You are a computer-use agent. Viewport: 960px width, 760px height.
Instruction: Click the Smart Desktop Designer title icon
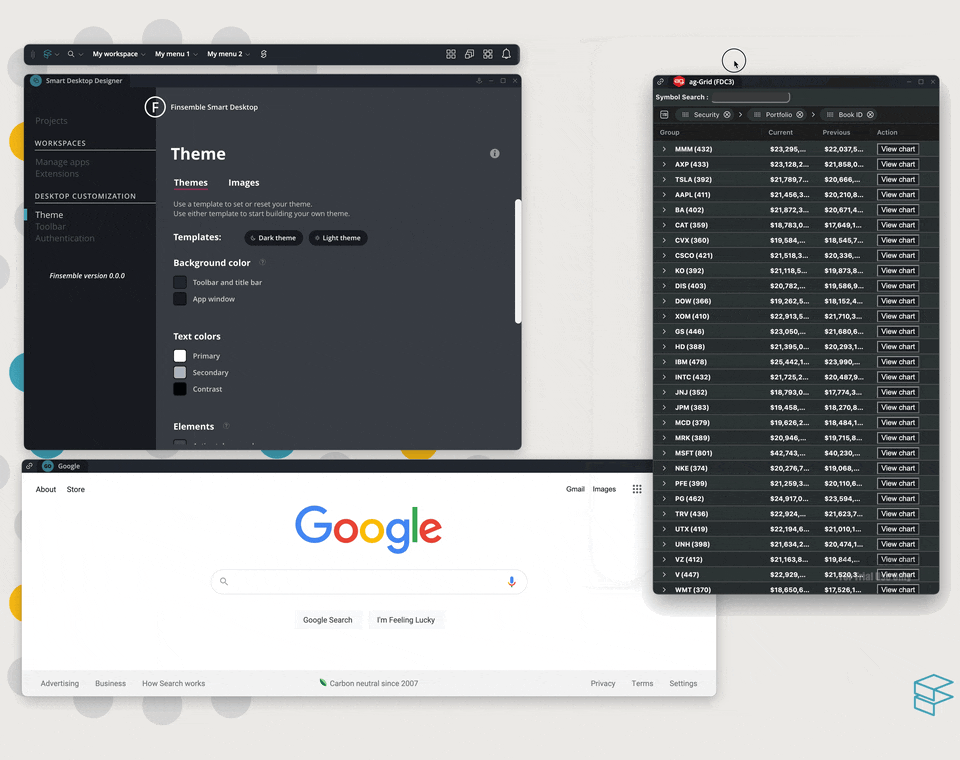pyautogui.click(x=36, y=81)
